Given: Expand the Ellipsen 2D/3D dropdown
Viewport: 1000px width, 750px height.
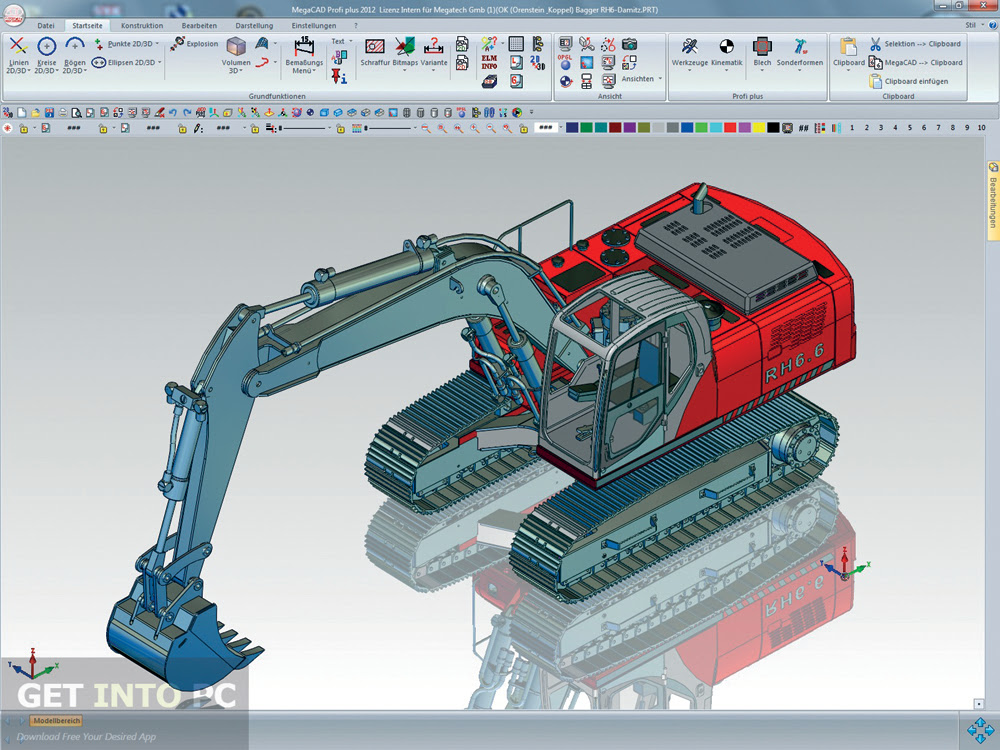Looking at the screenshot, I should tap(159, 62).
